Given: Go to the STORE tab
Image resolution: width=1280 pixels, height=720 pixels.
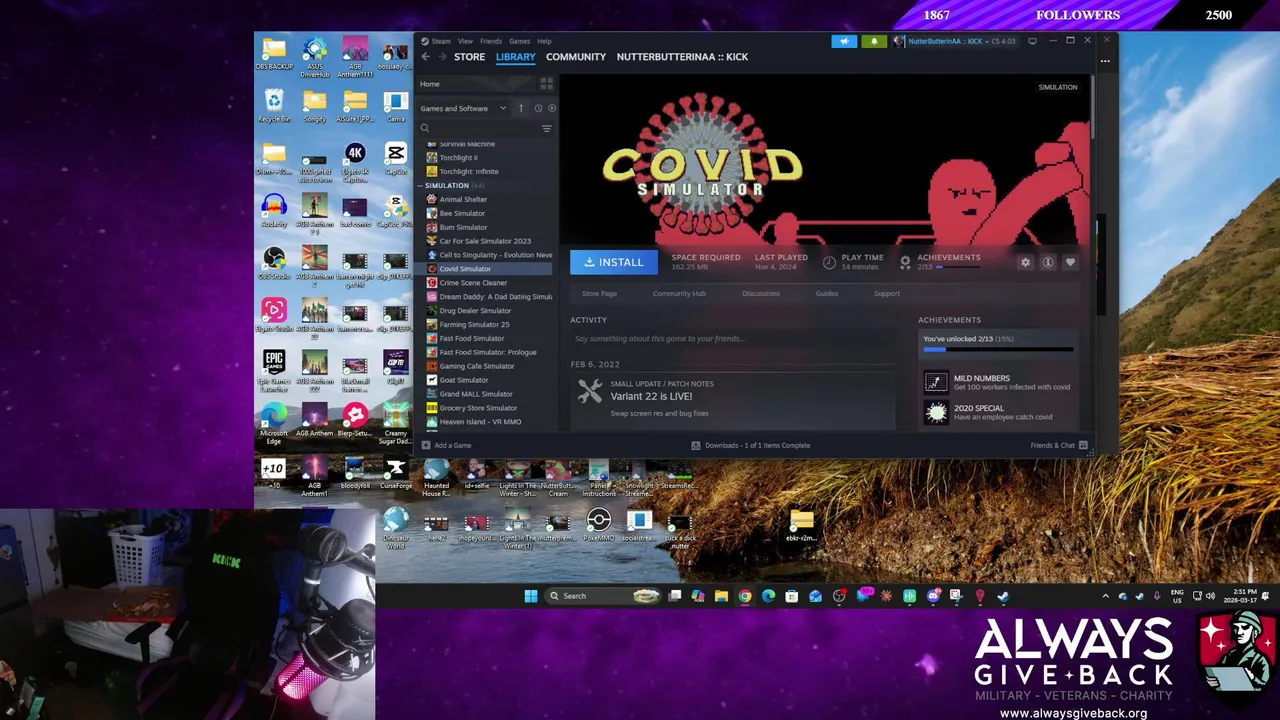Looking at the screenshot, I should pyautogui.click(x=469, y=57).
